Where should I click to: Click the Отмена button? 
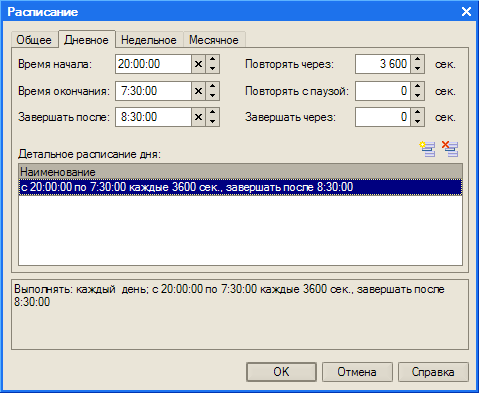(357, 372)
